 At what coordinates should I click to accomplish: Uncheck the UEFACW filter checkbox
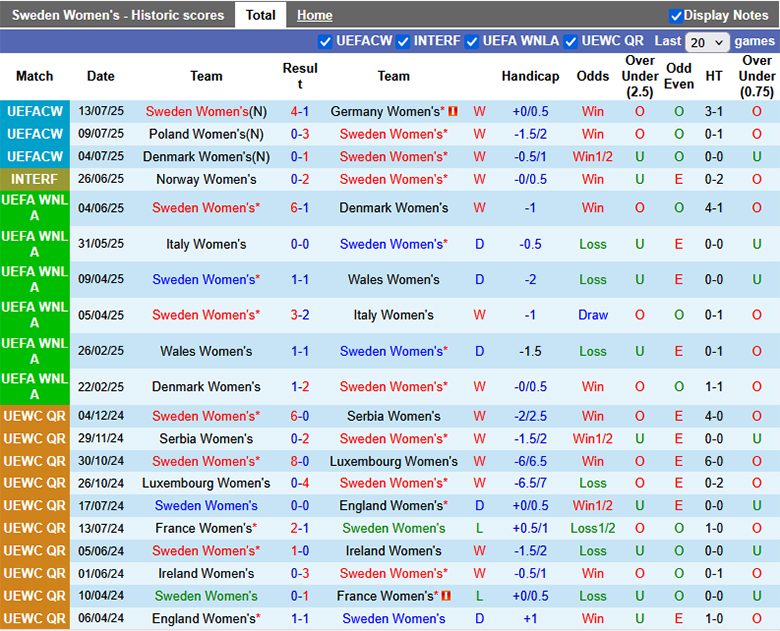pos(325,42)
